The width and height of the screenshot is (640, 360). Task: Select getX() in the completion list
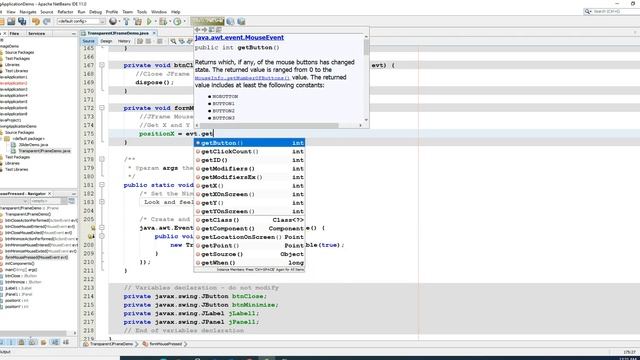pyautogui.click(x=249, y=186)
